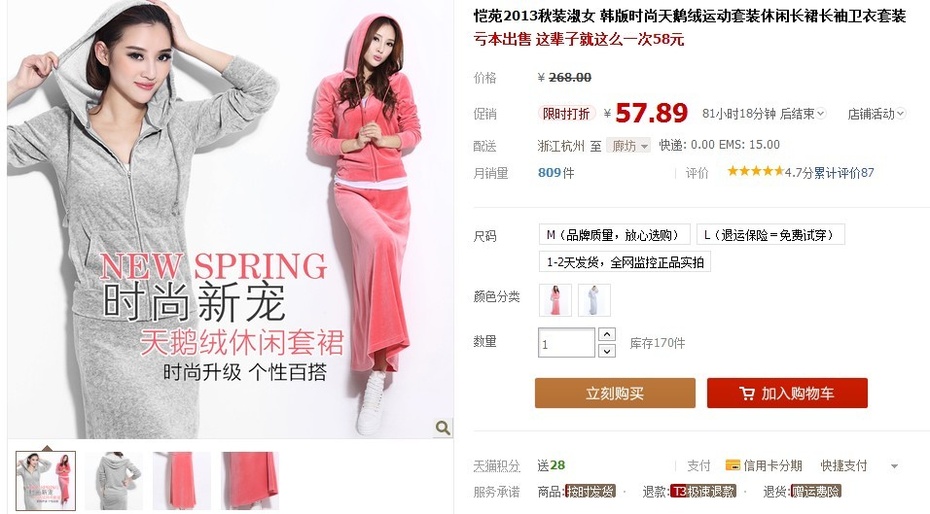Click the five-star rating icons

(x=756, y=171)
